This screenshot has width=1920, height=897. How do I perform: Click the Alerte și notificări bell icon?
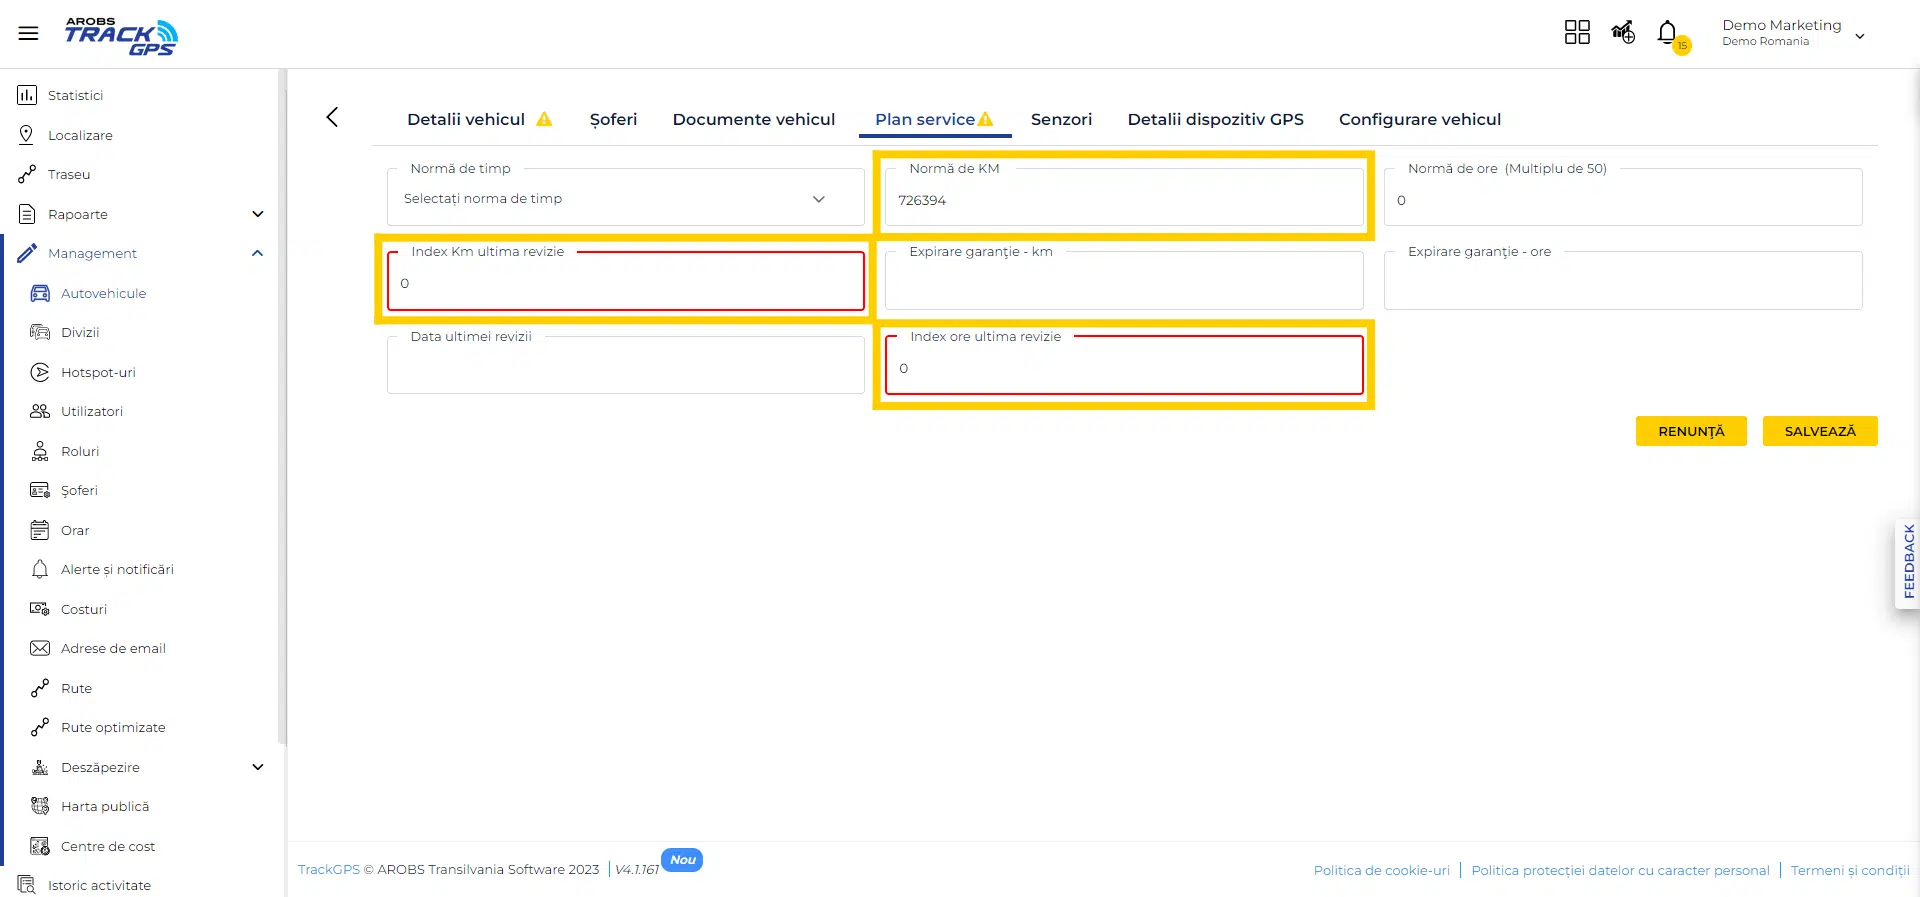click(40, 569)
